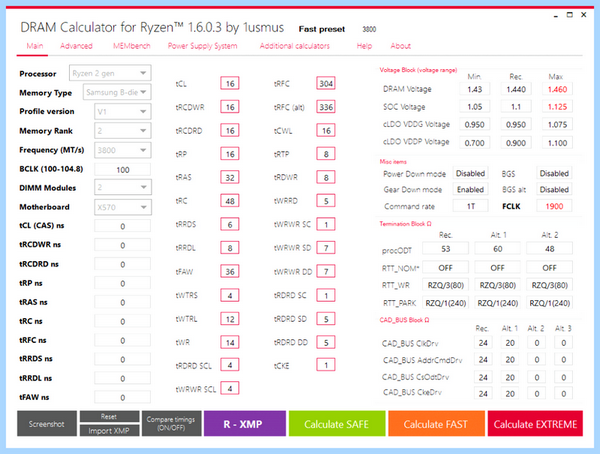Image resolution: width=600 pixels, height=454 pixels.
Task: Open the Frequency (MT/s) dropdown
Action: (x=122, y=150)
